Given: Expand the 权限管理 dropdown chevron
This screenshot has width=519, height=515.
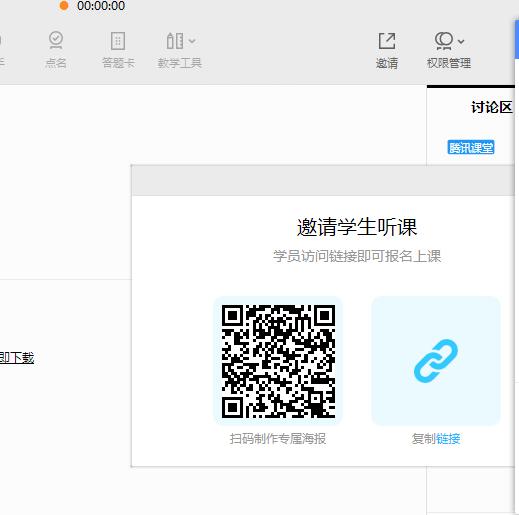Looking at the screenshot, I should tap(461, 41).
